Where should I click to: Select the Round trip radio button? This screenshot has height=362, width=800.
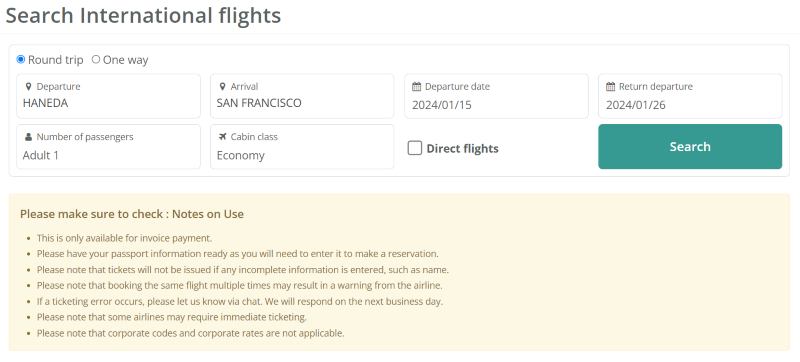coord(21,60)
